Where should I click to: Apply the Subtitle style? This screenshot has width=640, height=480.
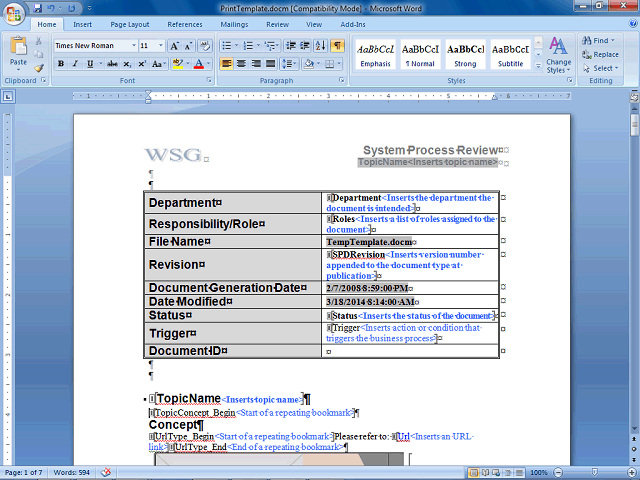point(510,55)
